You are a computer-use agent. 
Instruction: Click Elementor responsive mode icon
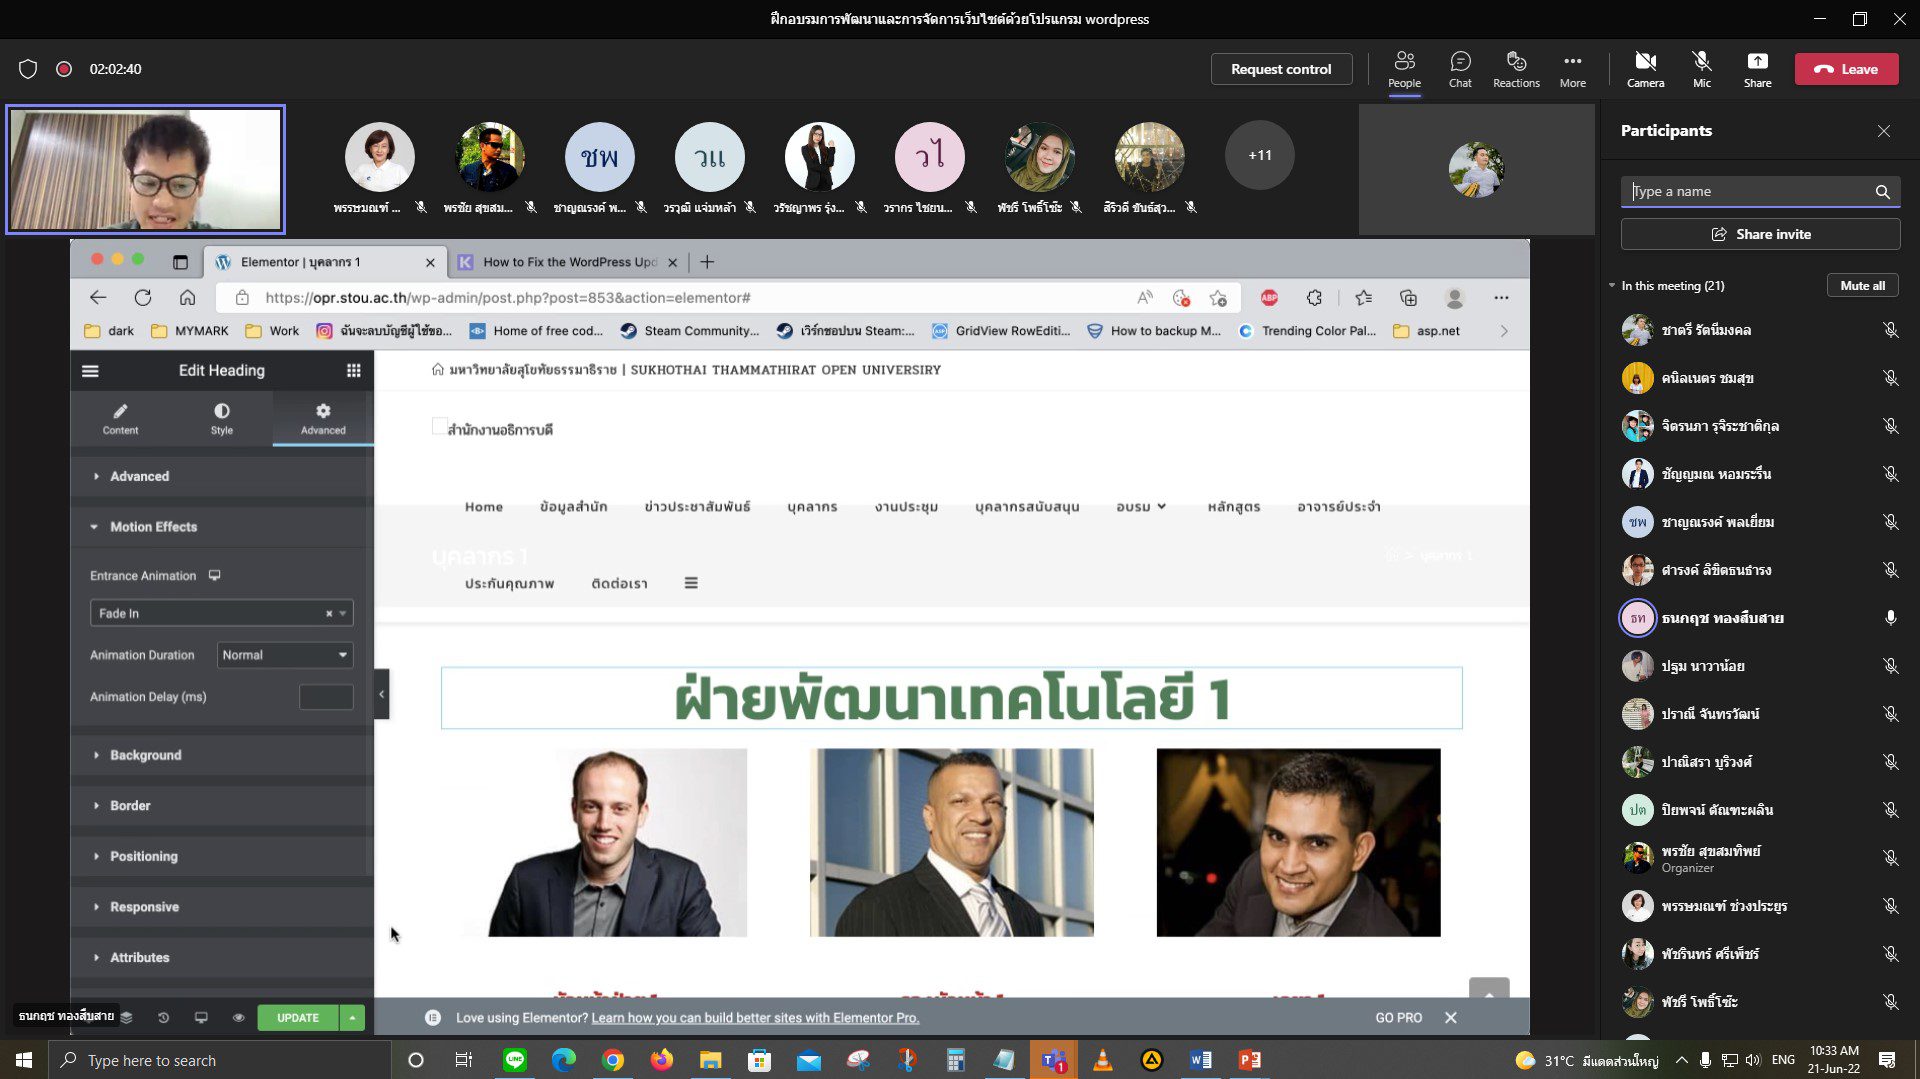pyautogui.click(x=201, y=1017)
